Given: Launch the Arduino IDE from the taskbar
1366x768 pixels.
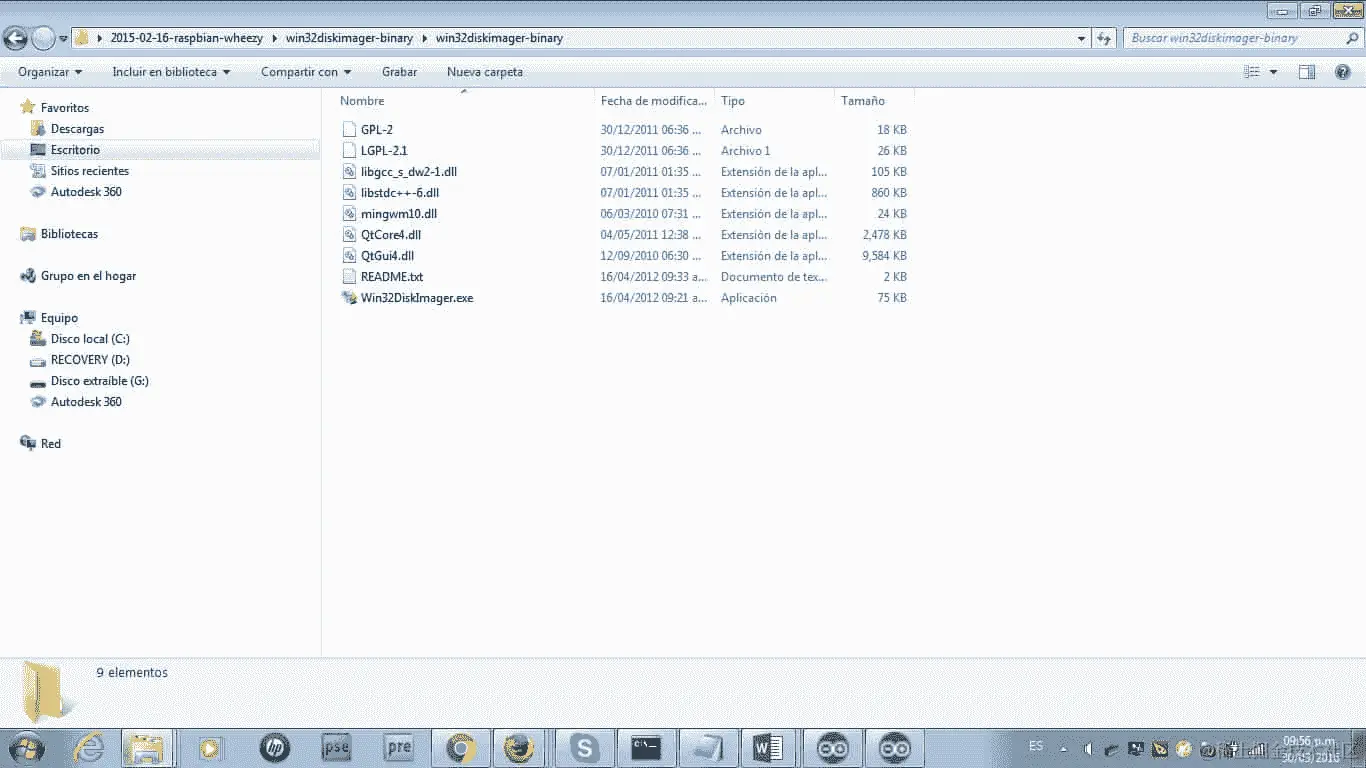Looking at the screenshot, I should tap(833, 747).
